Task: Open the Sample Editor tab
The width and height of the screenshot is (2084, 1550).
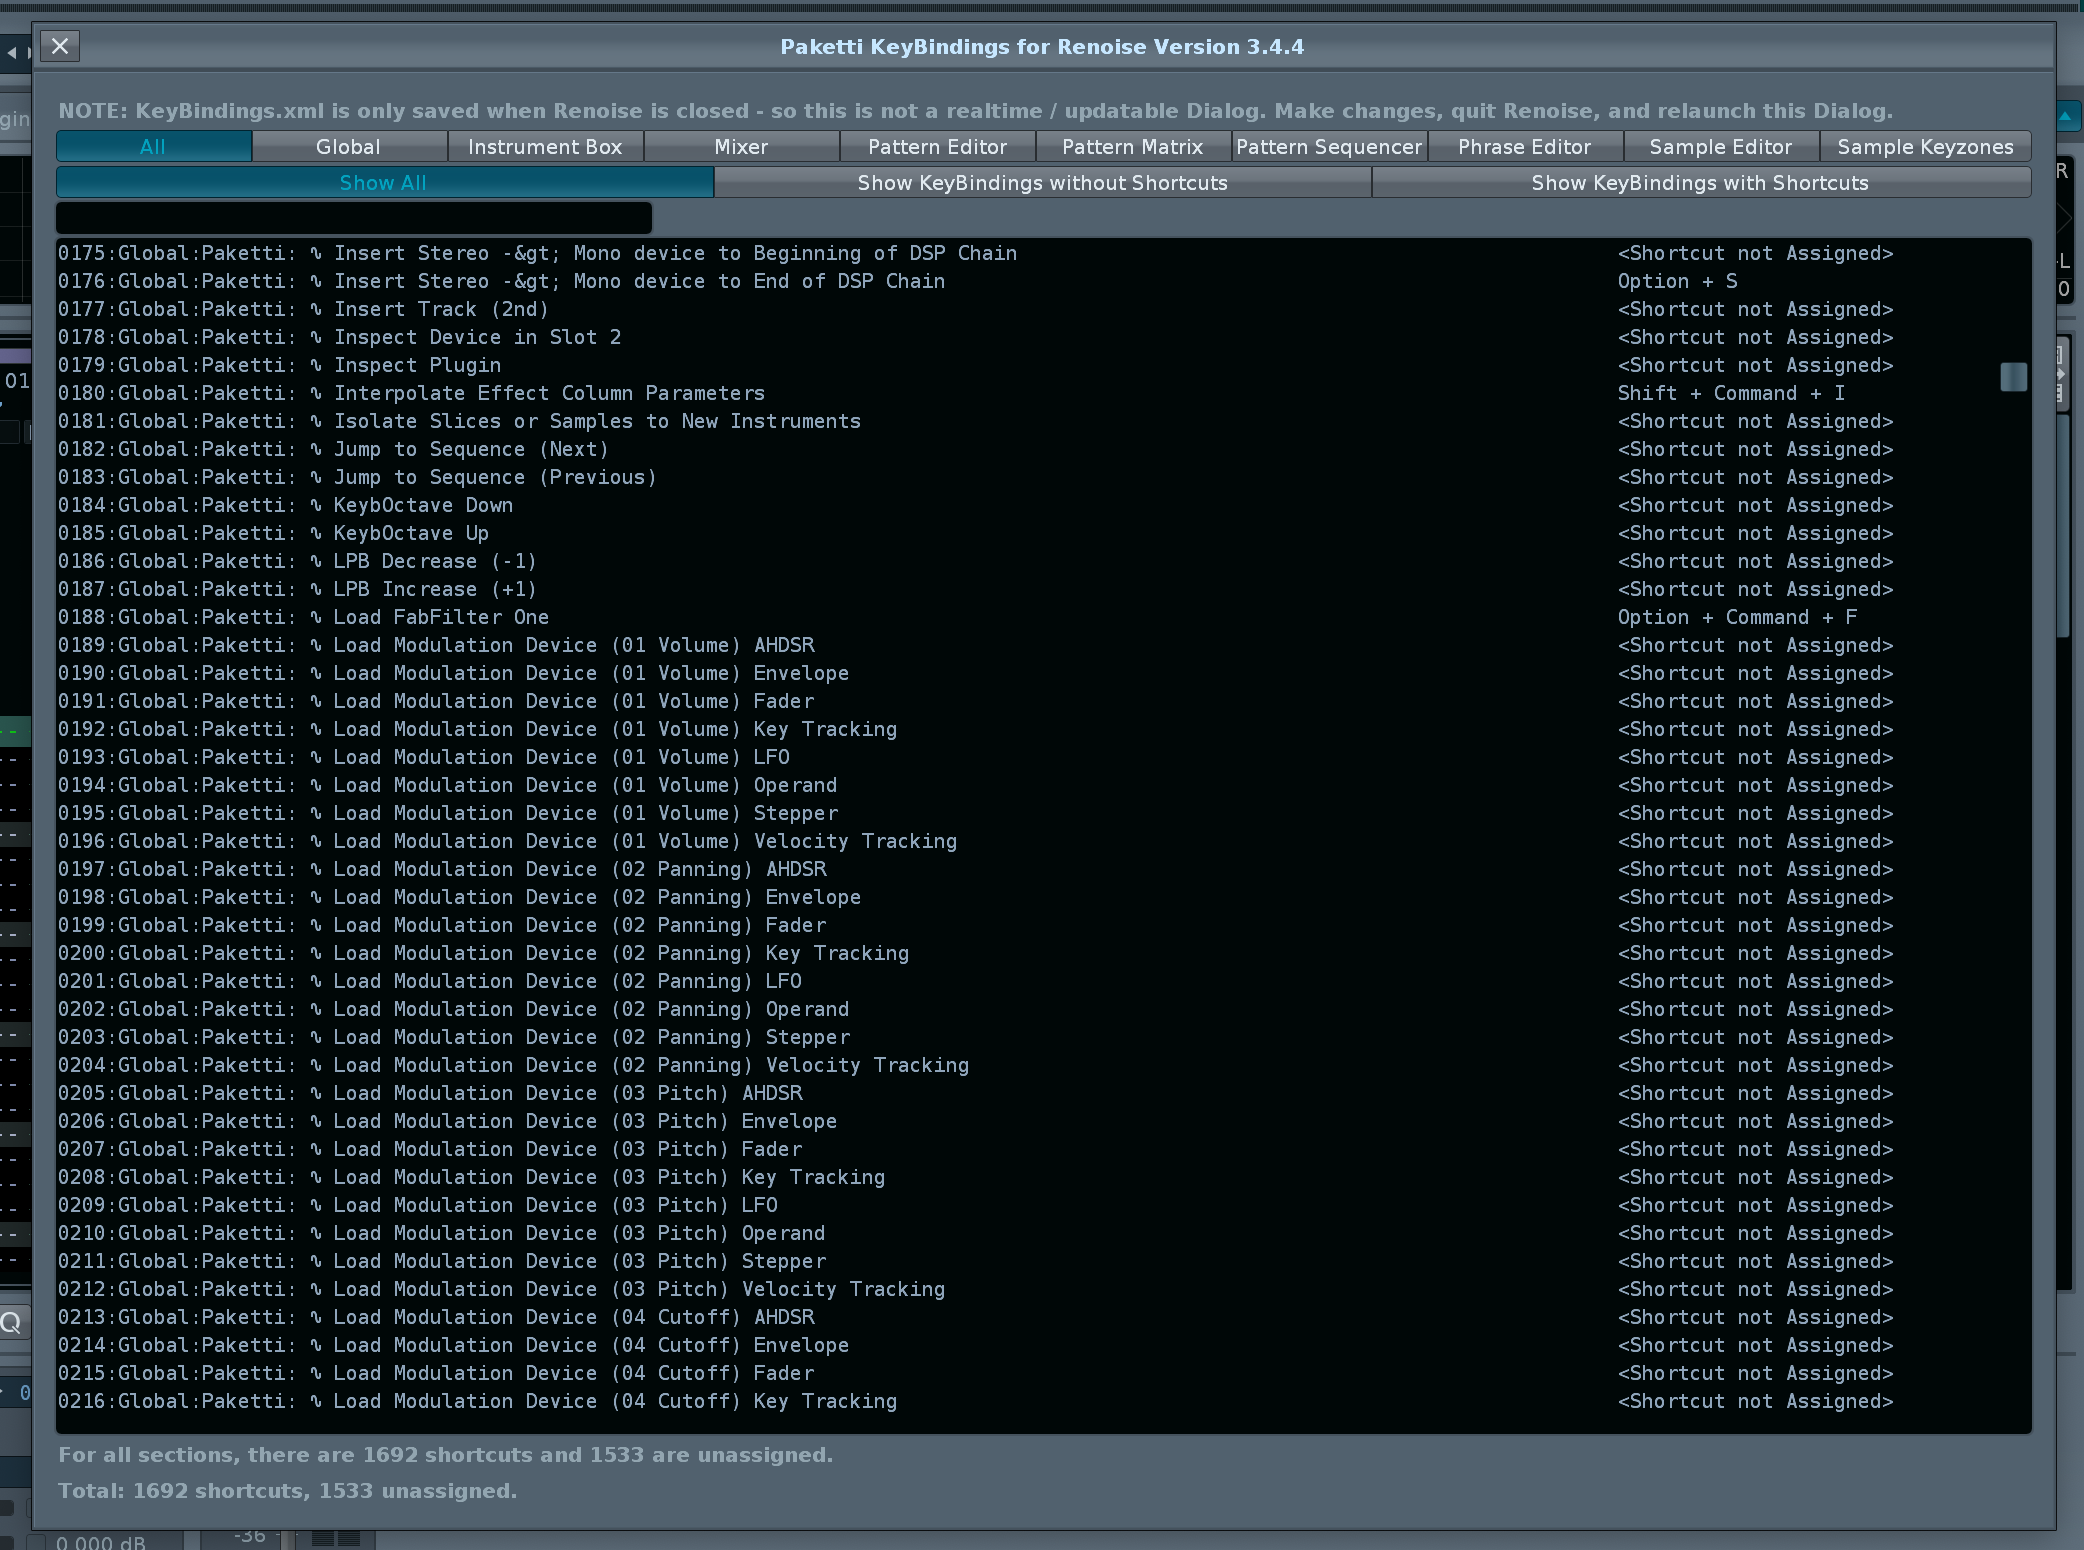Action: pyautogui.click(x=1720, y=147)
